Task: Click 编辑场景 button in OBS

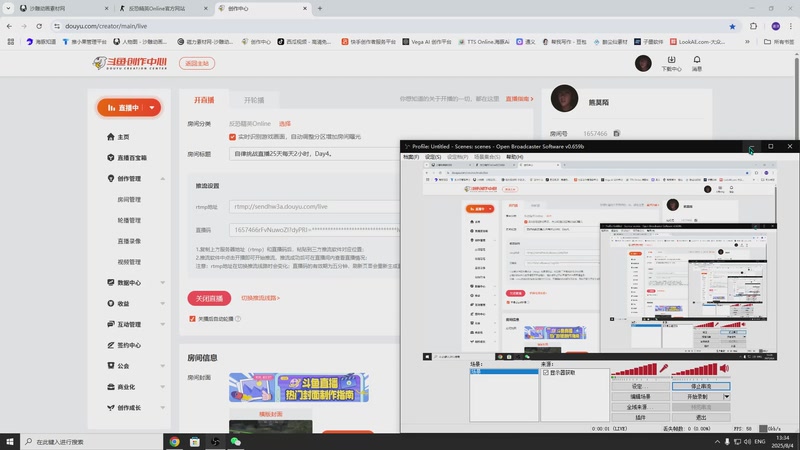Action: click(x=640, y=396)
